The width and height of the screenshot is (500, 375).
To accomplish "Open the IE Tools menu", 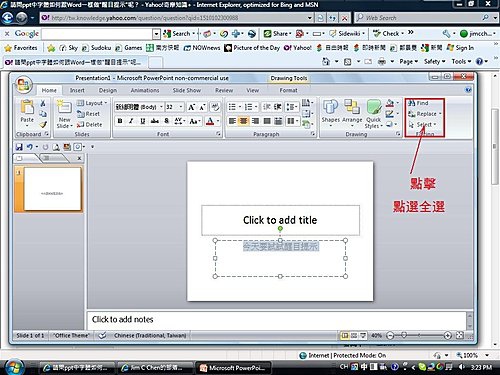I will [x=461, y=62].
